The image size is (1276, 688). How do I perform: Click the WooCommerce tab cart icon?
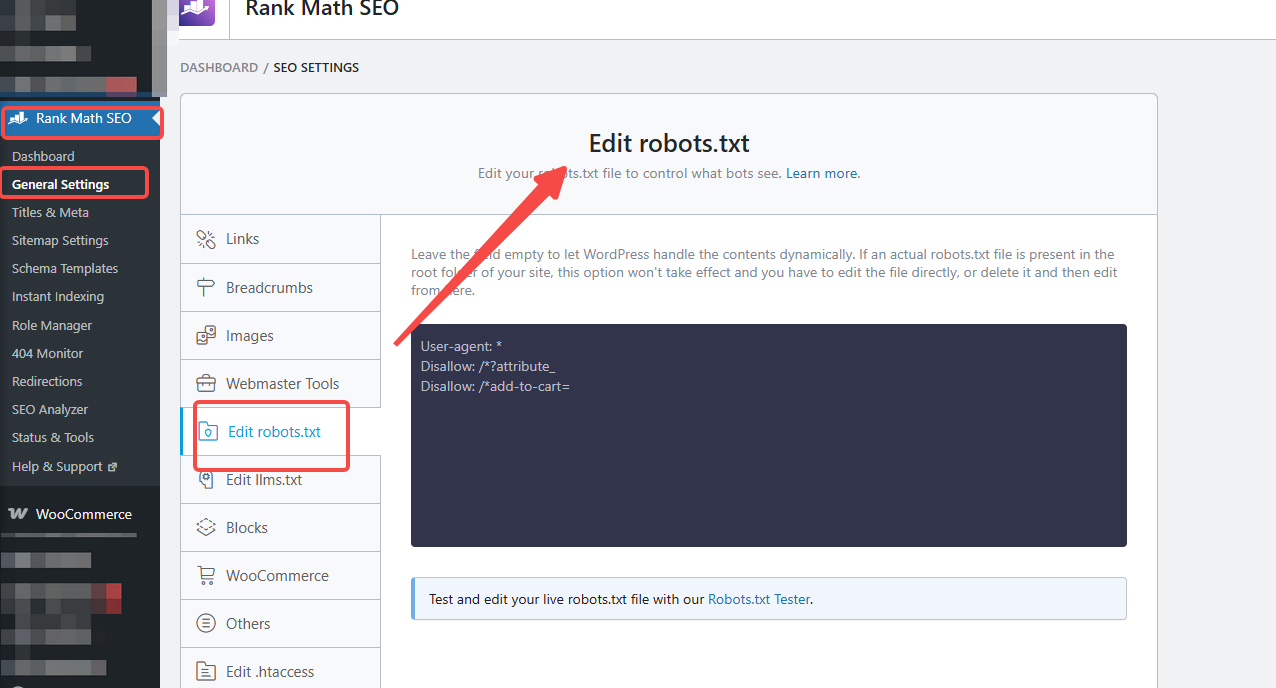[206, 575]
